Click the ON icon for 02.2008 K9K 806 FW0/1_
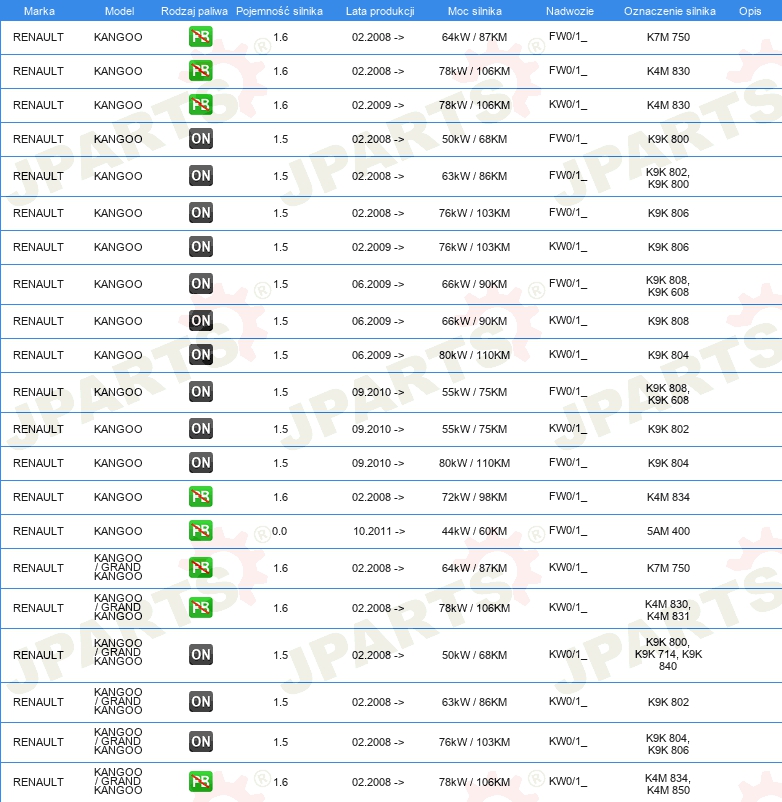The width and height of the screenshot is (782, 802). point(200,212)
